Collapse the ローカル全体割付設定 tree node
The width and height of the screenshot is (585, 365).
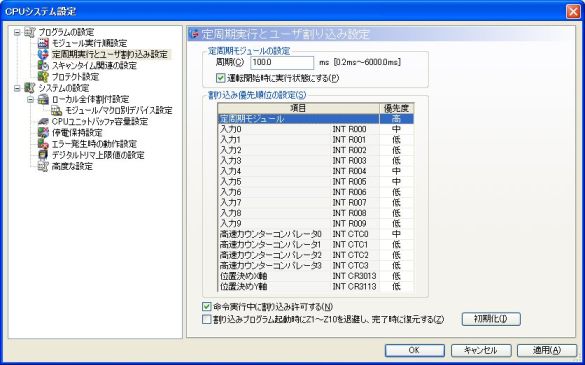tap(30, 100)
